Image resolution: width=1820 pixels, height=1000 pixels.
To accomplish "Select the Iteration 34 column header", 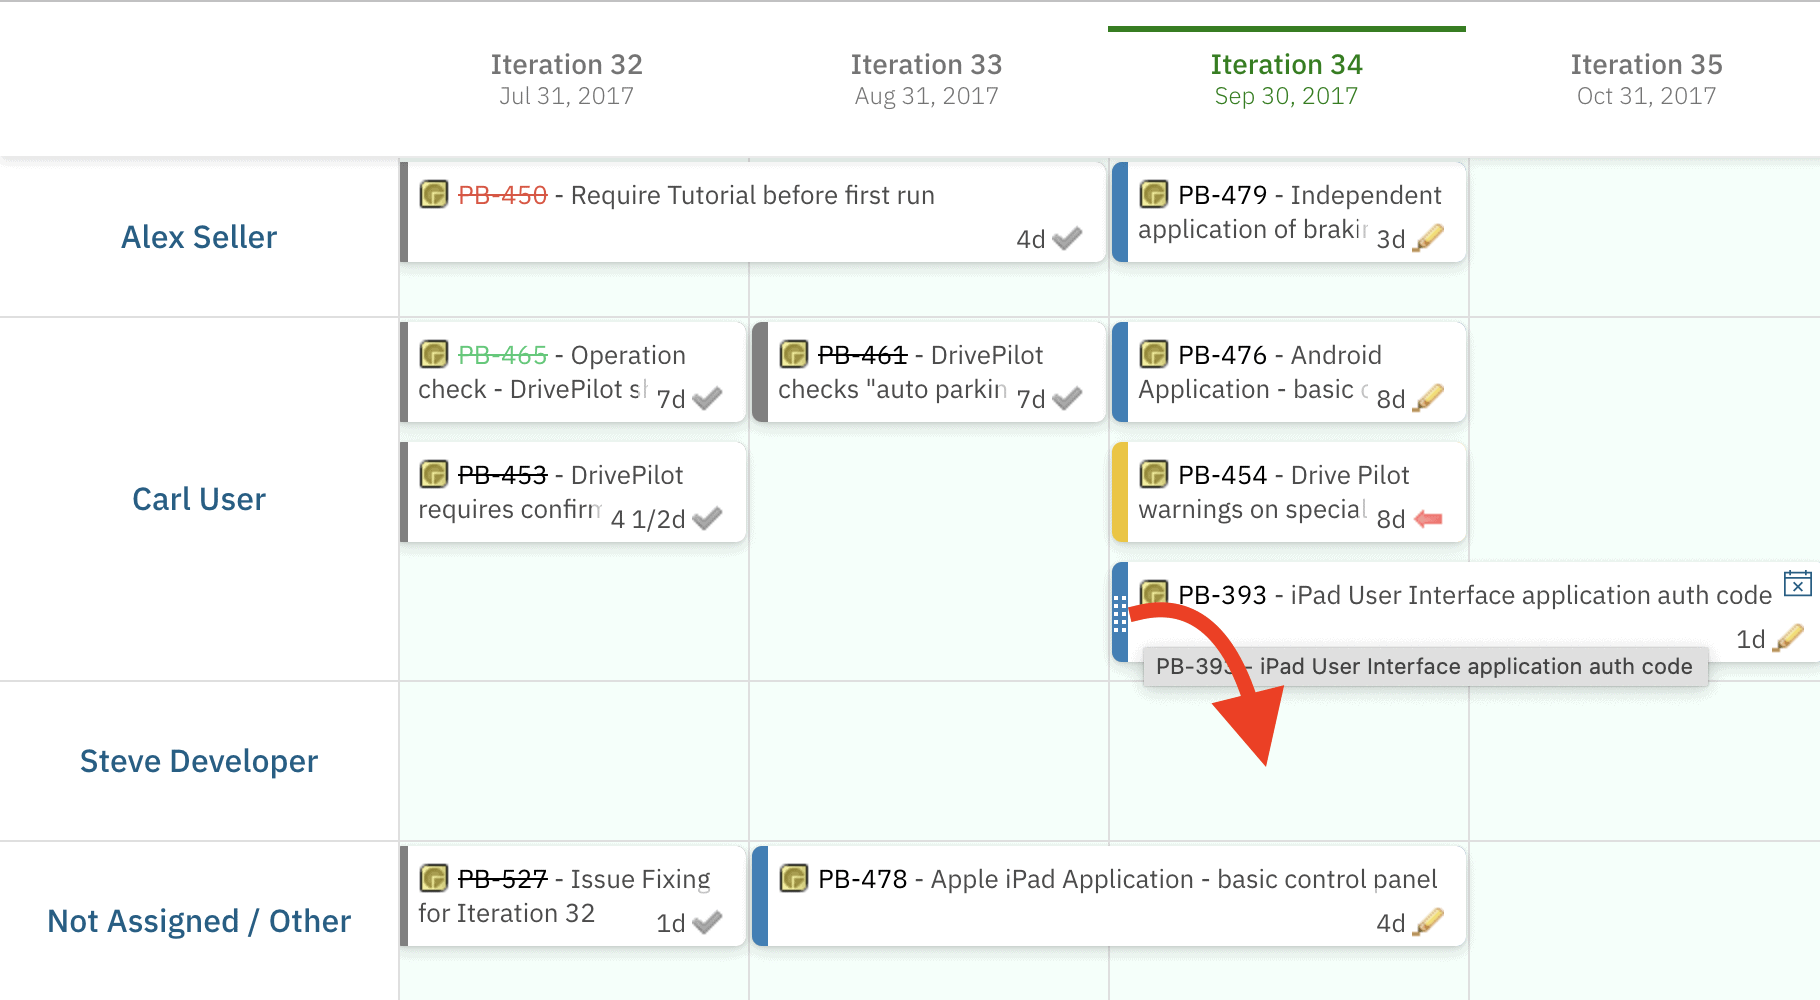I will pyautogui.click(x=1286, y=79).
